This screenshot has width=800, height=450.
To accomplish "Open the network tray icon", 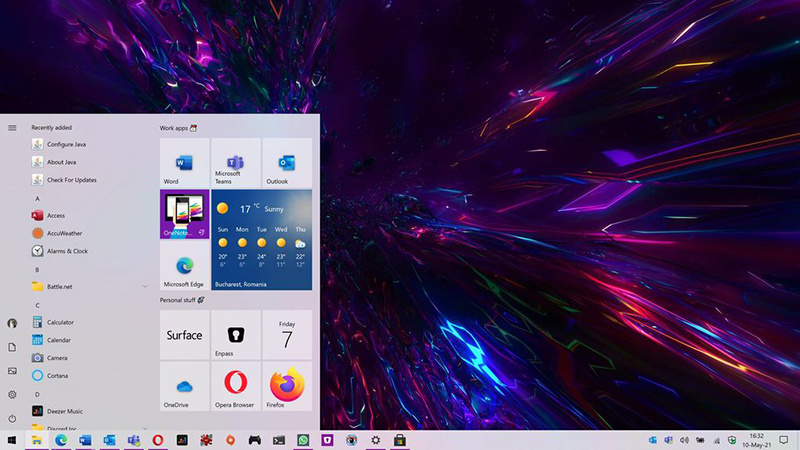I will point(716,440).
